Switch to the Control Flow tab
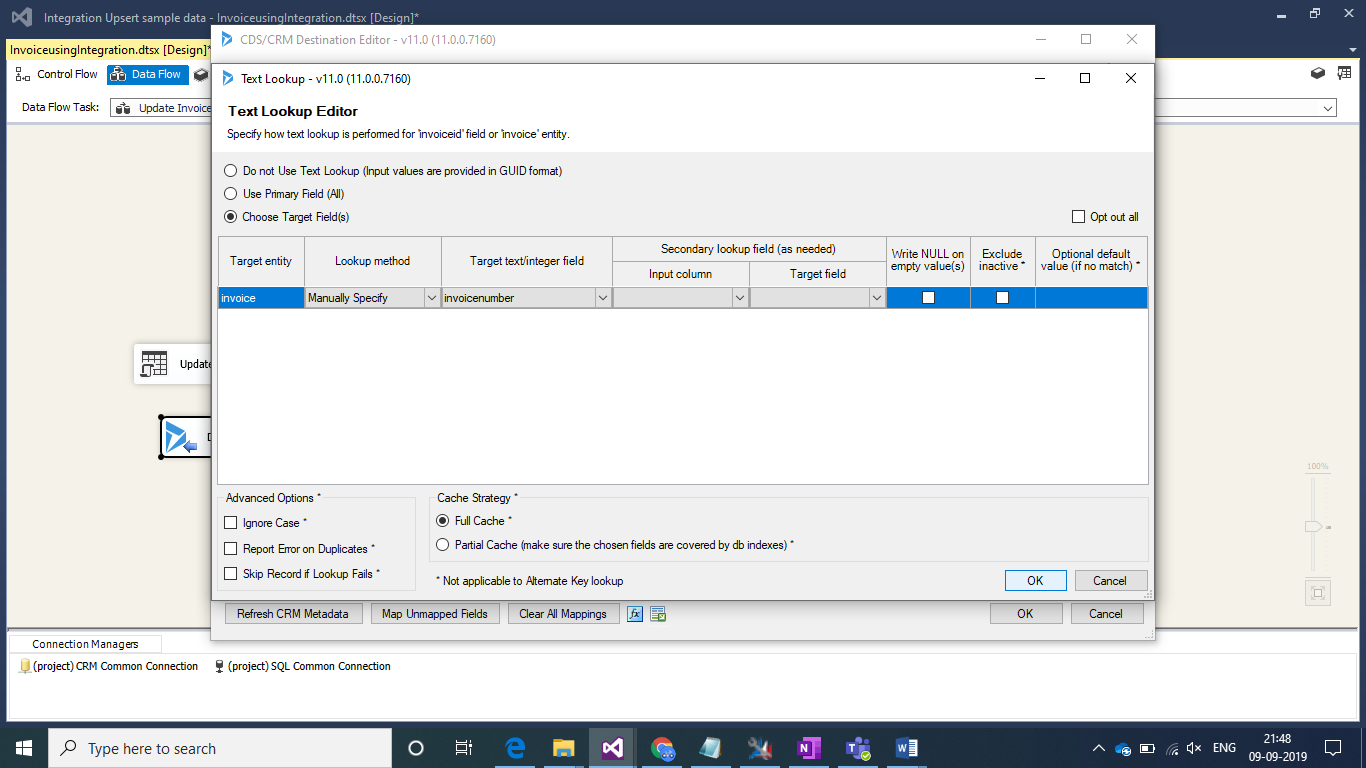The image size is (1366, 768). click(57, 74)
